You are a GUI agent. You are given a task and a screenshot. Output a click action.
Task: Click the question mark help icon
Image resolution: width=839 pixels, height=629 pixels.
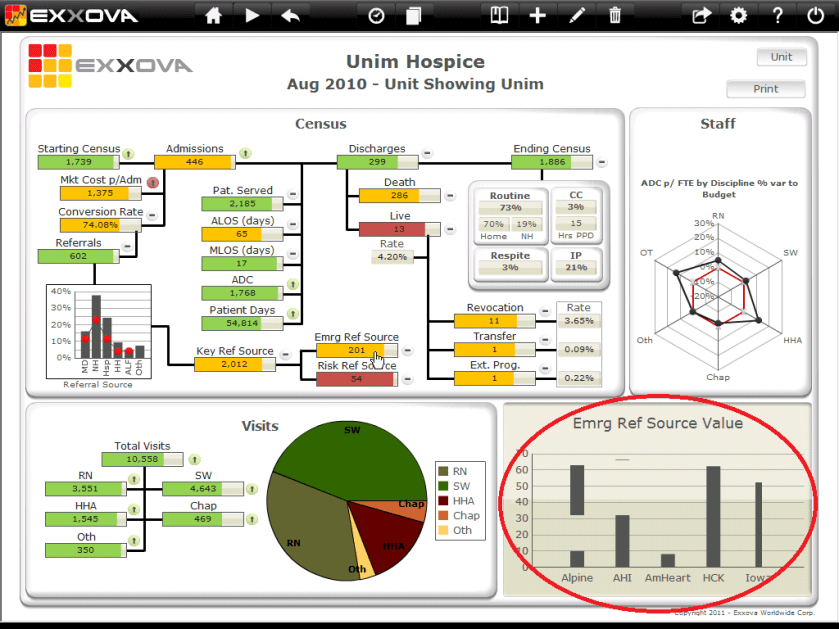click(778, 15)
